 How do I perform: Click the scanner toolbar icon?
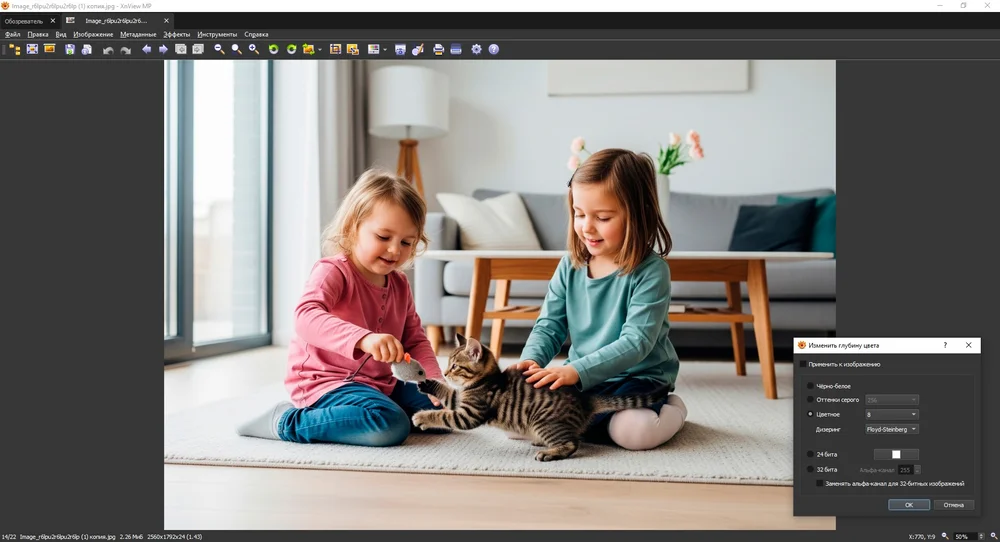[x=455, y=49]
